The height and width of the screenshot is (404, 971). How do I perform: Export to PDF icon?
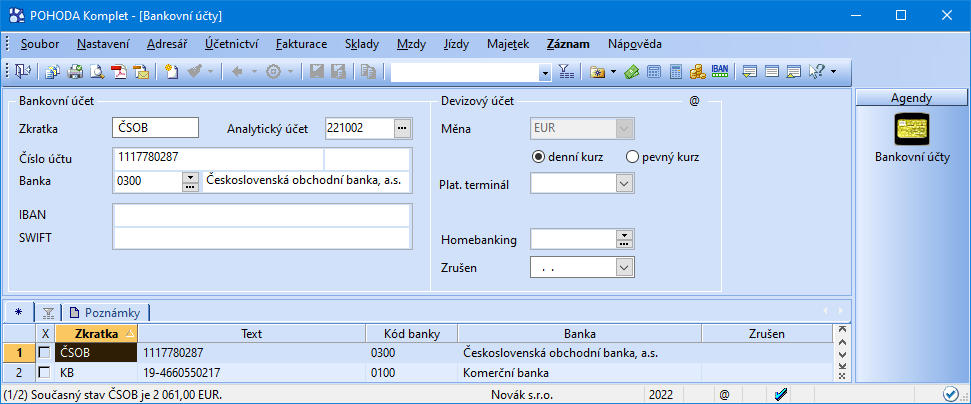point(119,71)
